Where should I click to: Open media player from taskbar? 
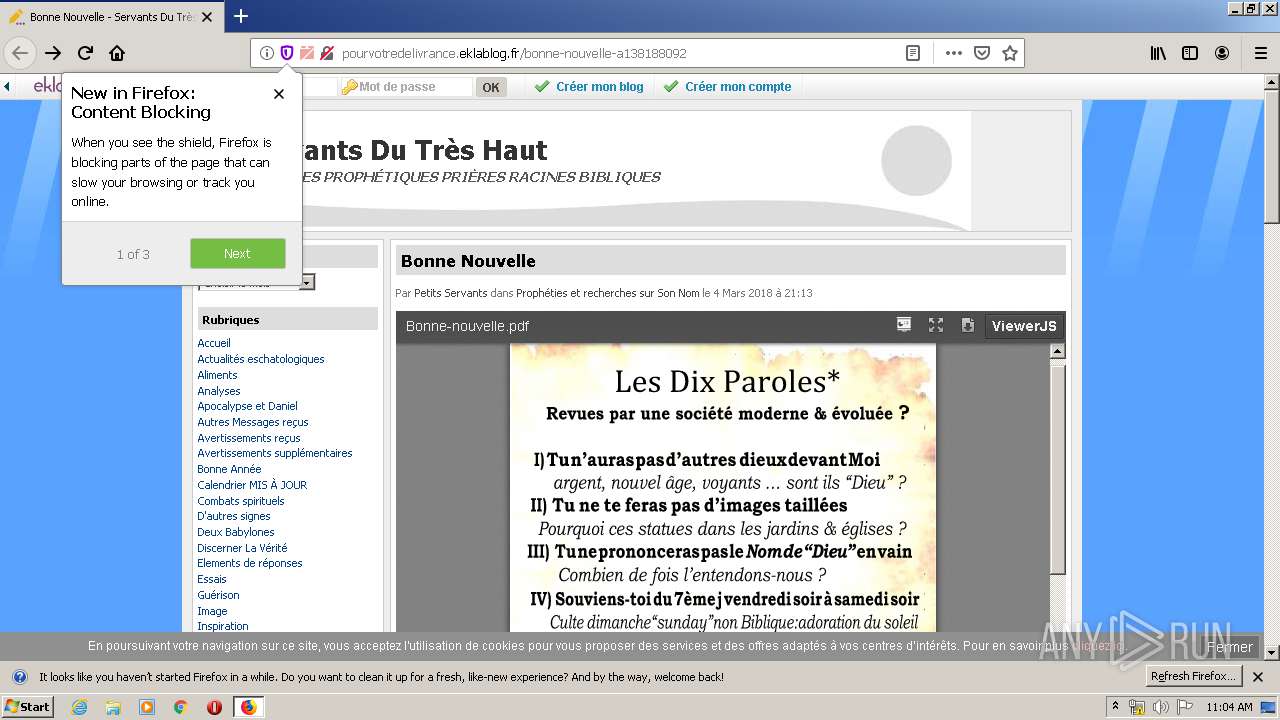tap(147, 707)
